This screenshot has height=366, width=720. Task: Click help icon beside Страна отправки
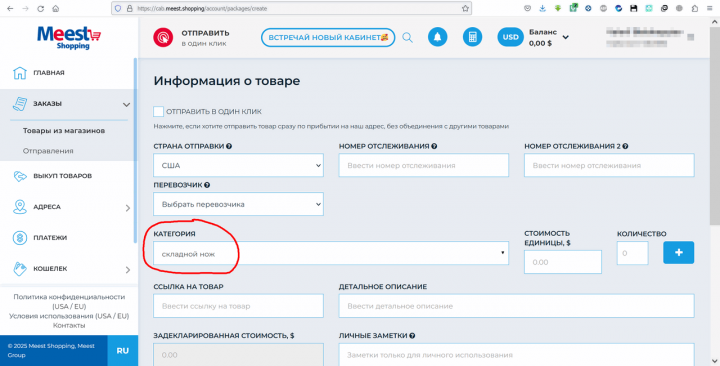229,146
